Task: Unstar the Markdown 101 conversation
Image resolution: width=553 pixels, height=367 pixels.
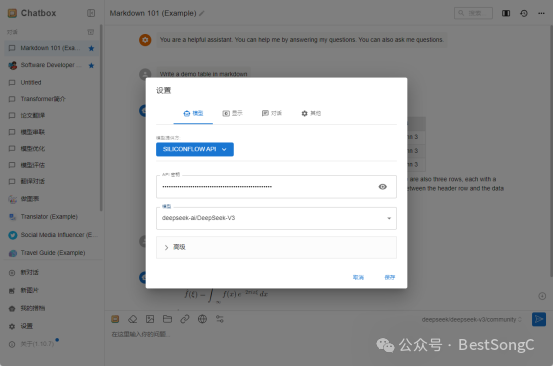Action: point(91,48)
